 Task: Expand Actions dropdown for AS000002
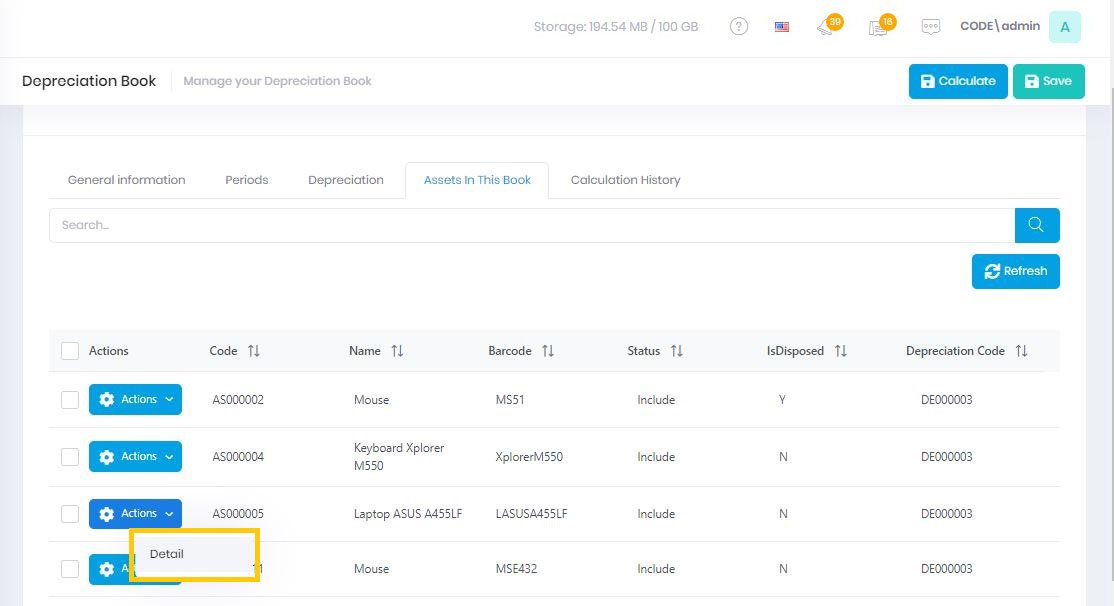[x=135, y=400]
